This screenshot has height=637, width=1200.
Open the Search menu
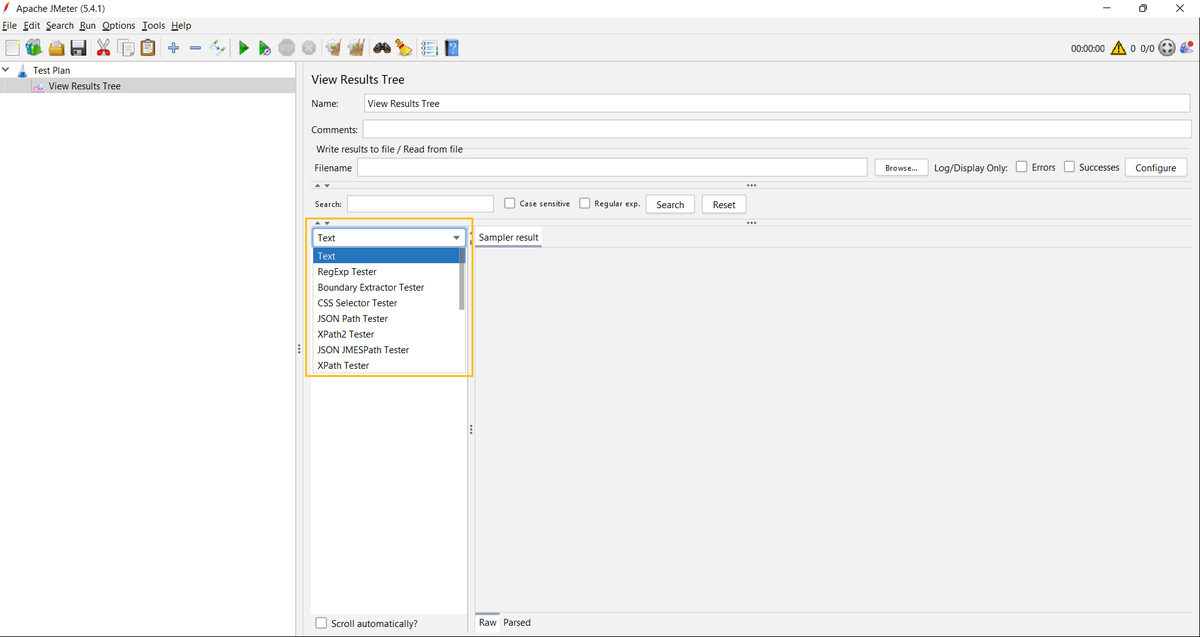pos(60,25)
